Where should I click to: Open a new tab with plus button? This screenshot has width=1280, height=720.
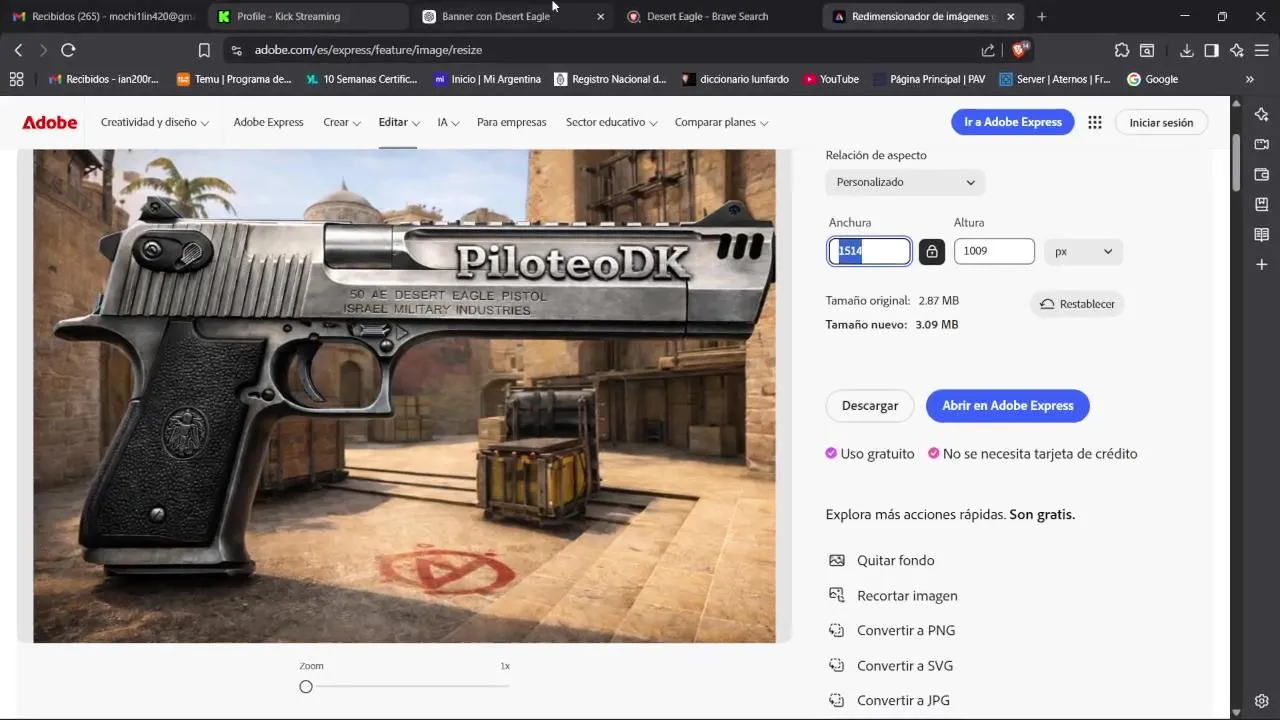pos(1042,17)
